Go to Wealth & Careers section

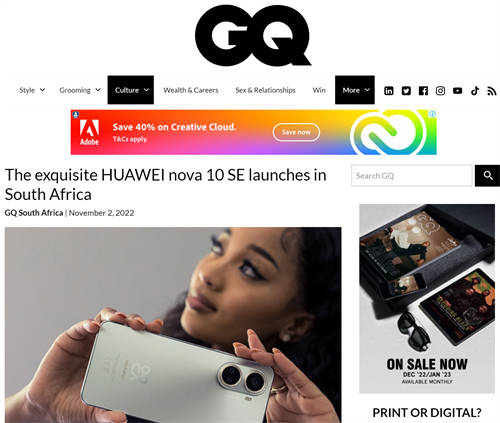(x=191, y=90)
